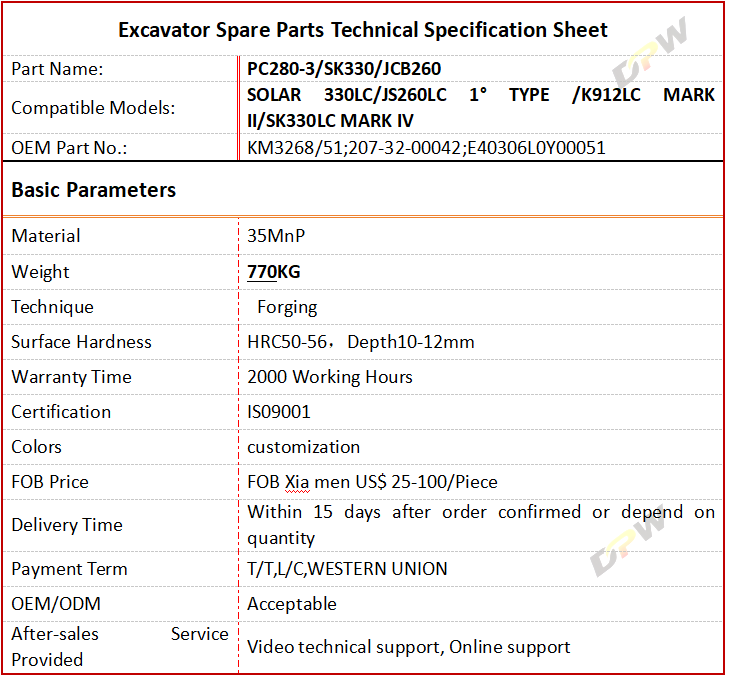Screen dimensions: 729x677
Task: Select the 'OEM Part No.:' label
Action: click(69, 148)
